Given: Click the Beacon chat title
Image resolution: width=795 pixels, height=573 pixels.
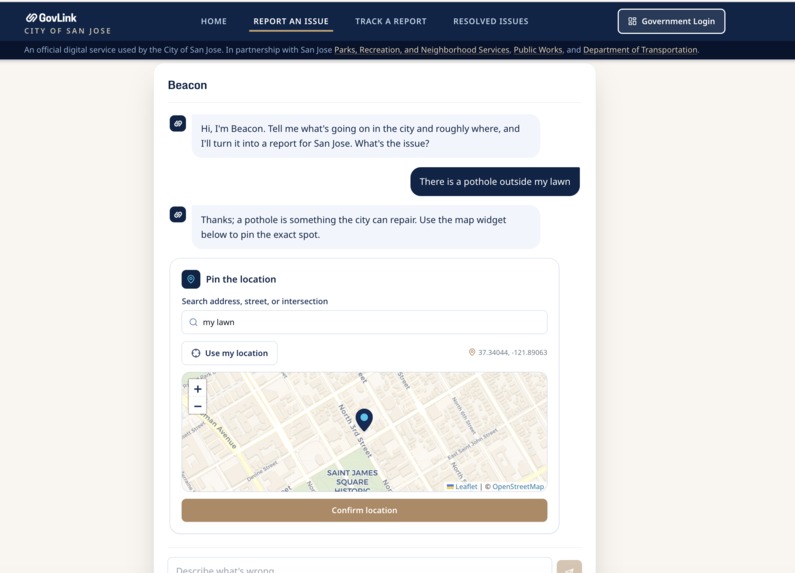Looking at the screenshot, I should pyautogui.click(x=187, y=85).
